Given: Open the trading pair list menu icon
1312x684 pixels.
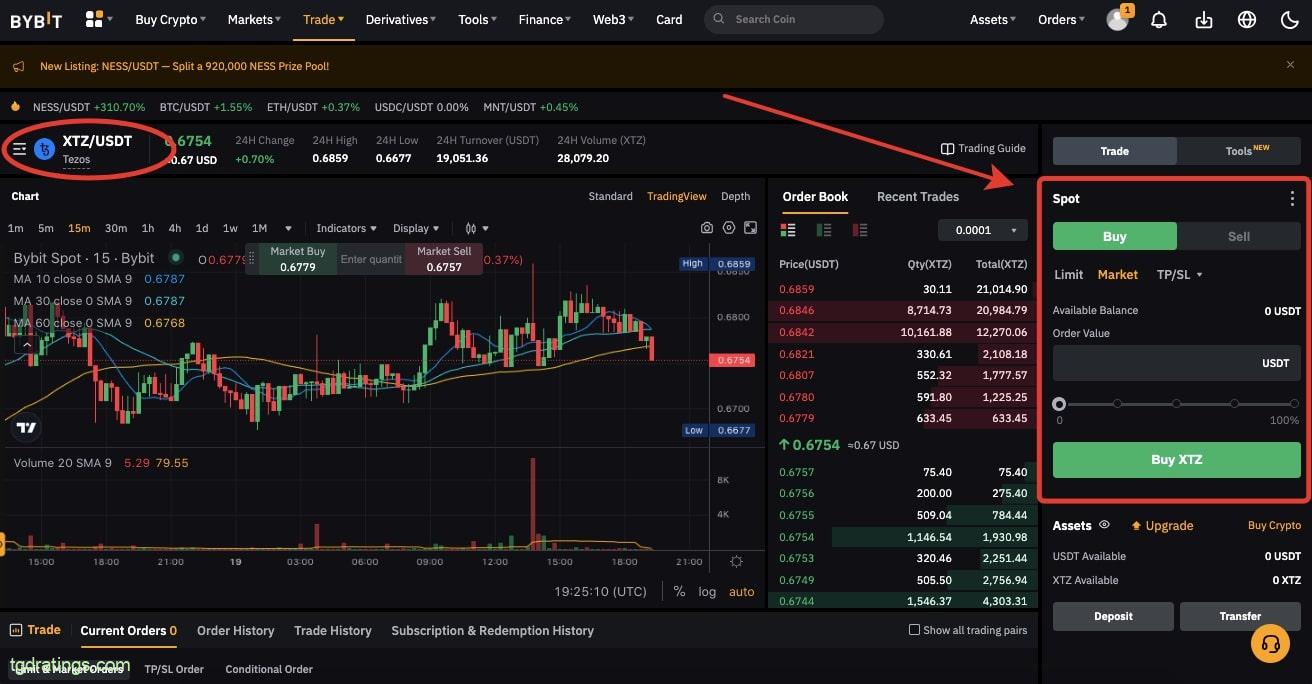Looking at the screenshot, I should tap(19, 149).
